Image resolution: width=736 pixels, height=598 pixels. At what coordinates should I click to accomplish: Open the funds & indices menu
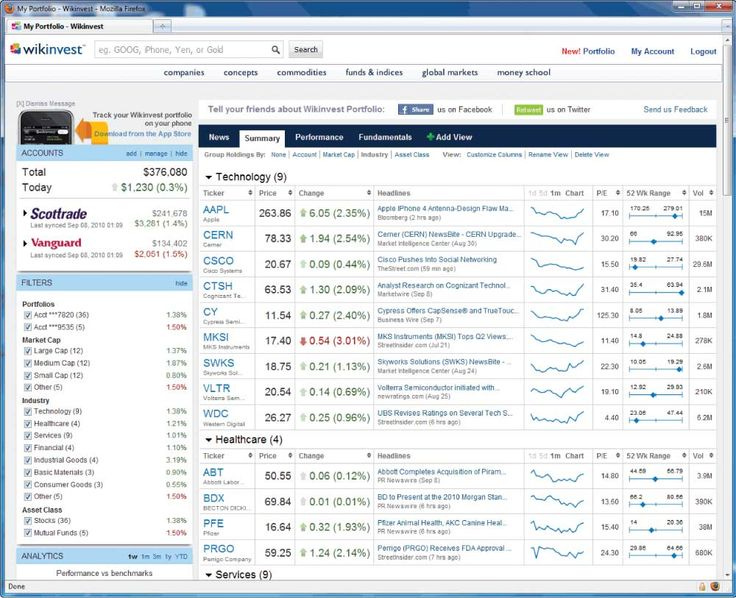coord(374,72)
